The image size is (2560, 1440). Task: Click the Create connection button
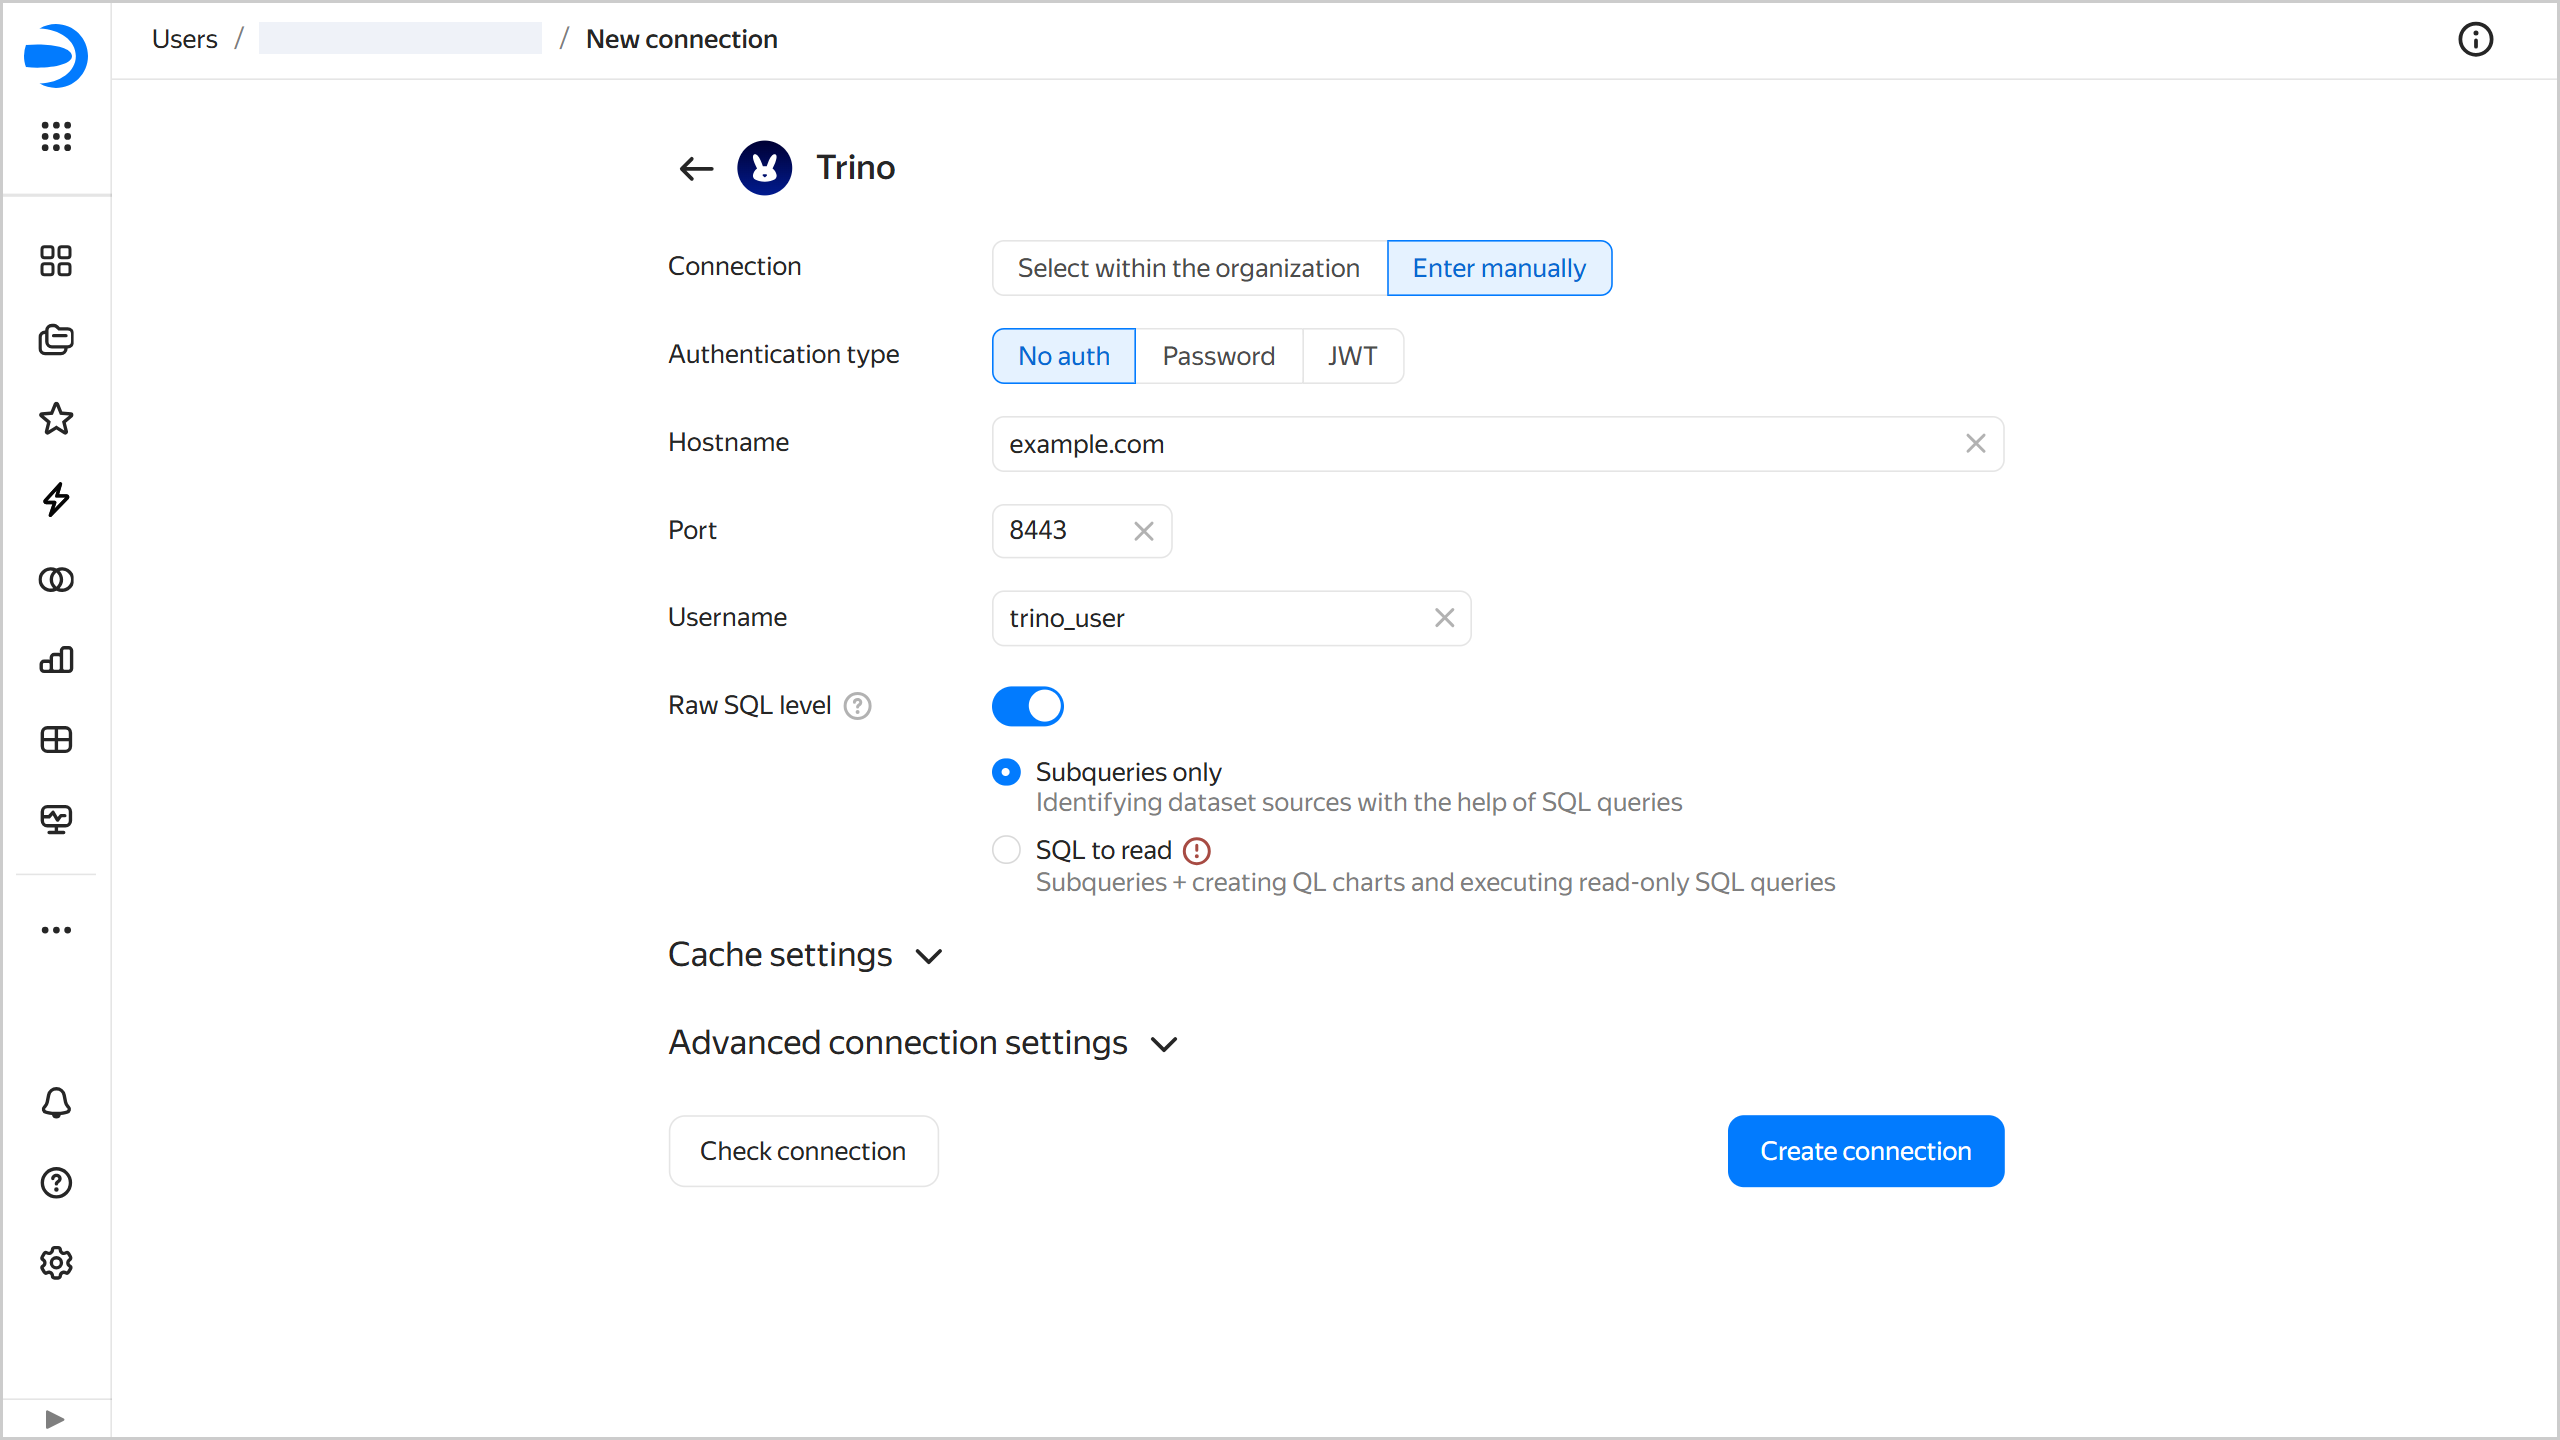1866,1151
